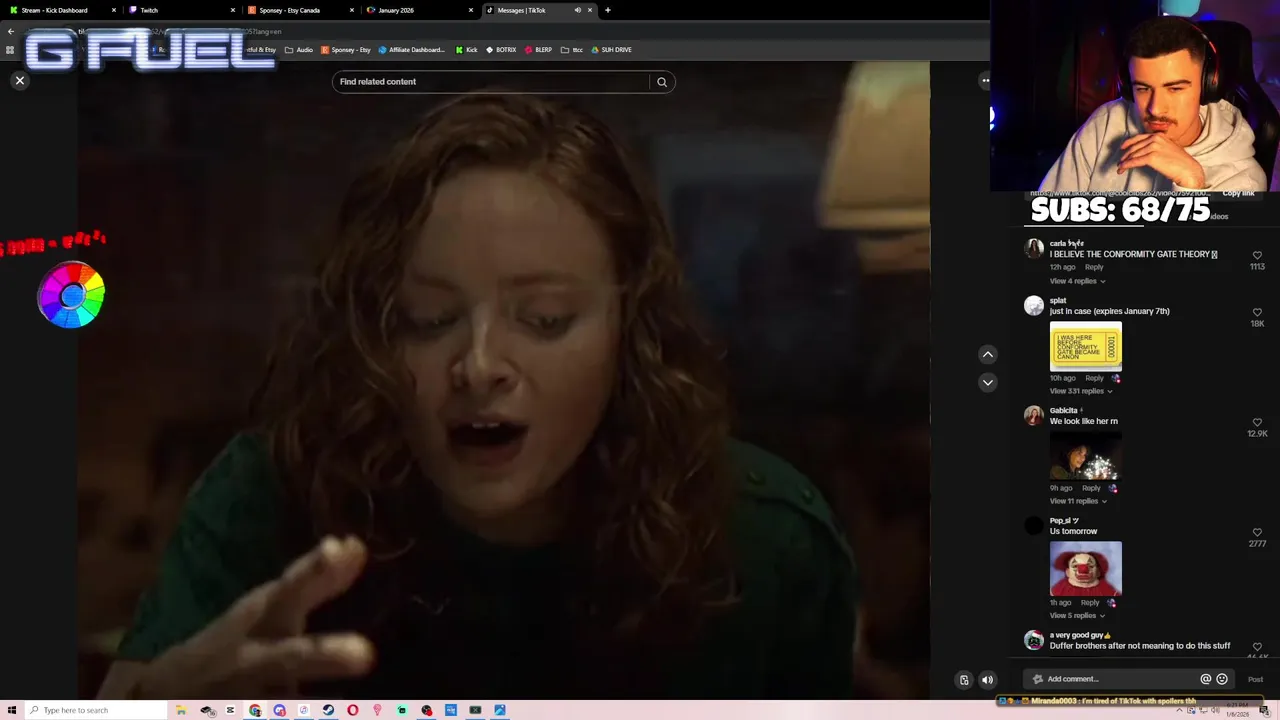Viewport: 1280px width, 720px height.
Task: Open Opera browser from the taskbar
Action: [353, 710]
